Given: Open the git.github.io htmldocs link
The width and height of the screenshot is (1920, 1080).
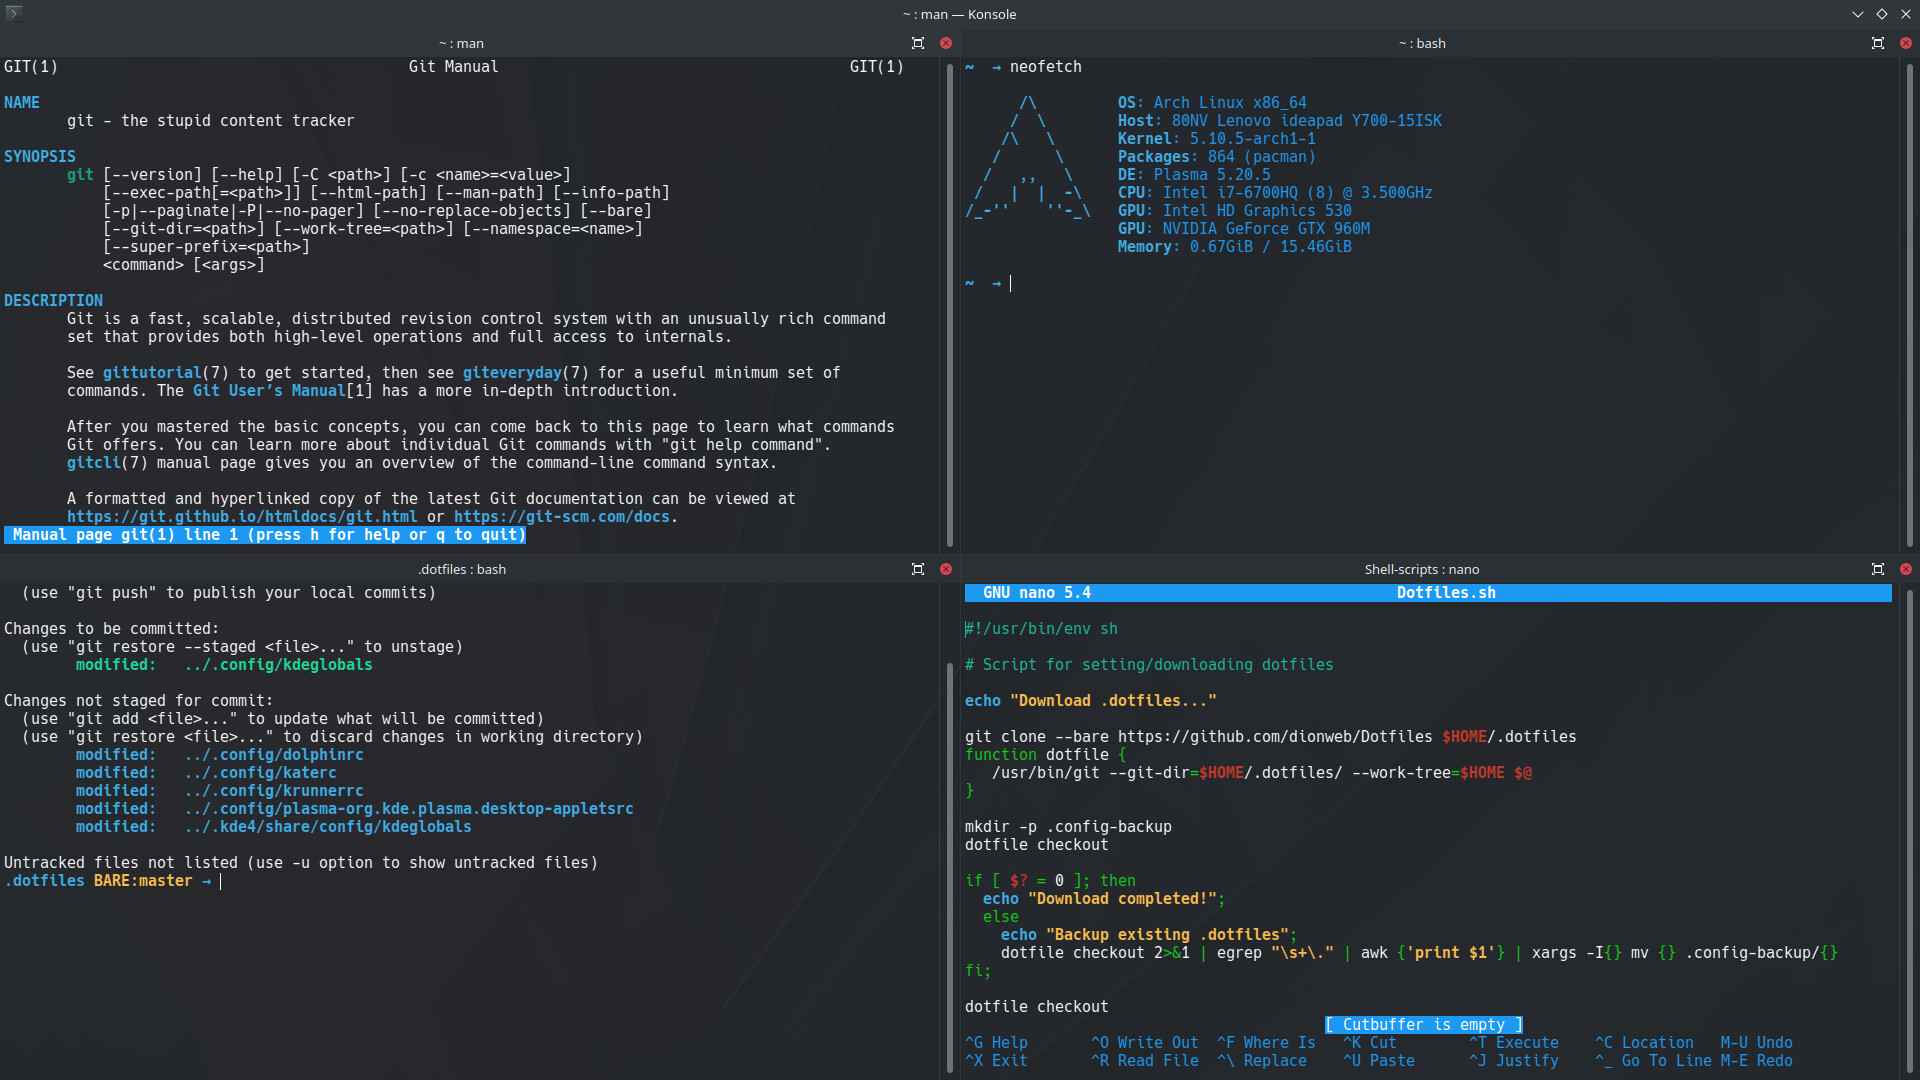Looking at the screenshot, I should [x=242, y=517].
